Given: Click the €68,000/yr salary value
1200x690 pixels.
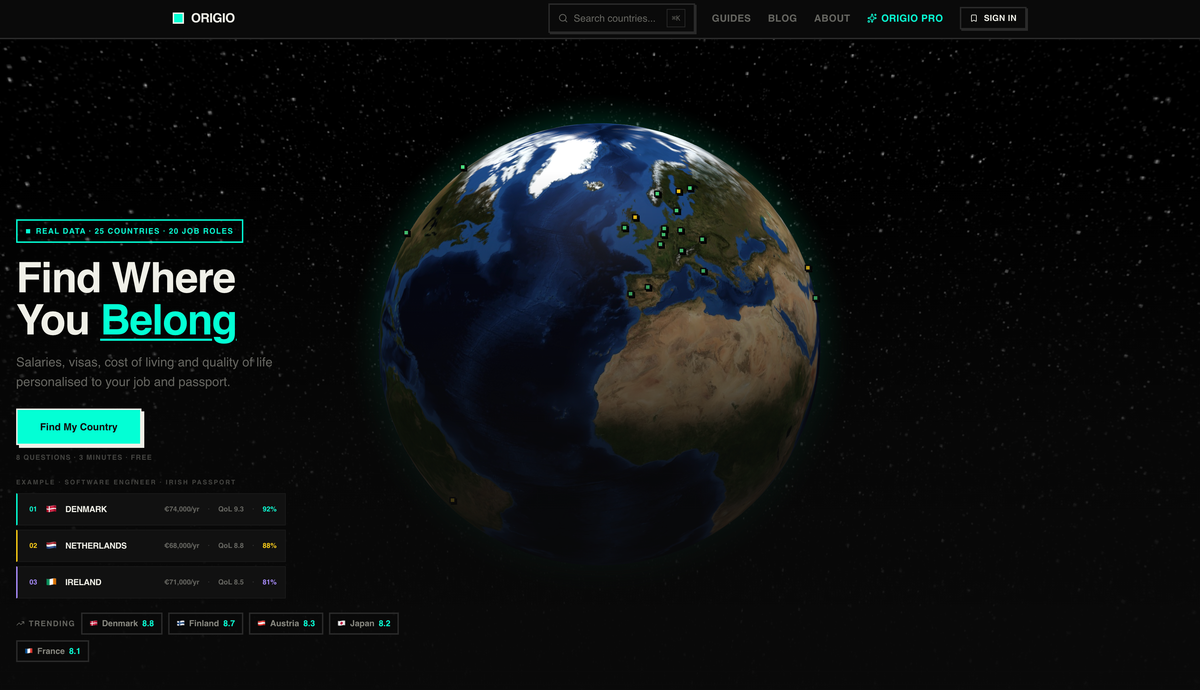Looking at the screenshot, I should pyautogui.click(x=182, y=546).
